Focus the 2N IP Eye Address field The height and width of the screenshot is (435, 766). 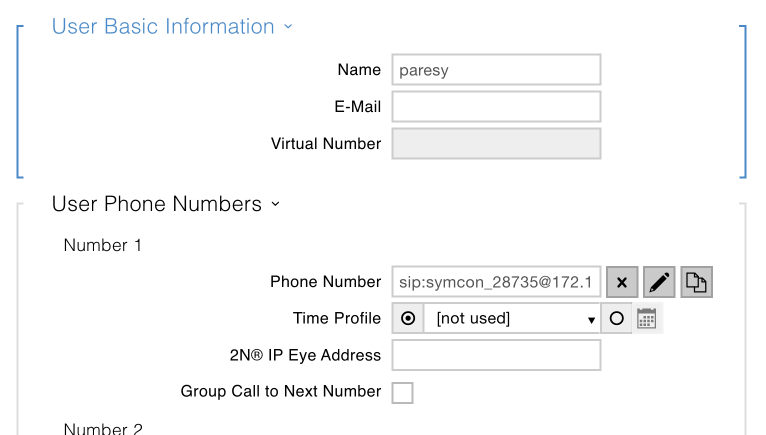(496, 355)
